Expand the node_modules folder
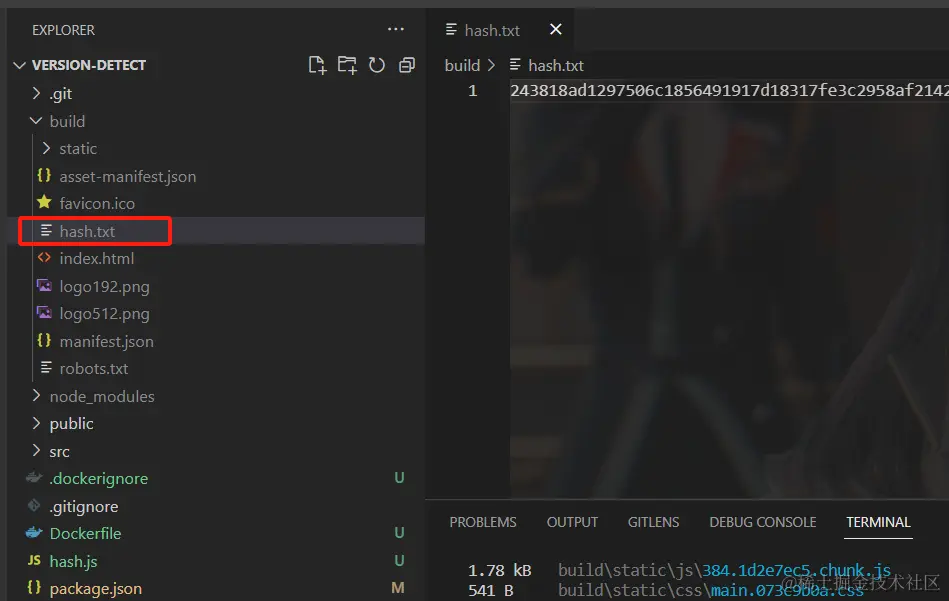The width and height of the screenshot is (949, 601). point(36,396)
